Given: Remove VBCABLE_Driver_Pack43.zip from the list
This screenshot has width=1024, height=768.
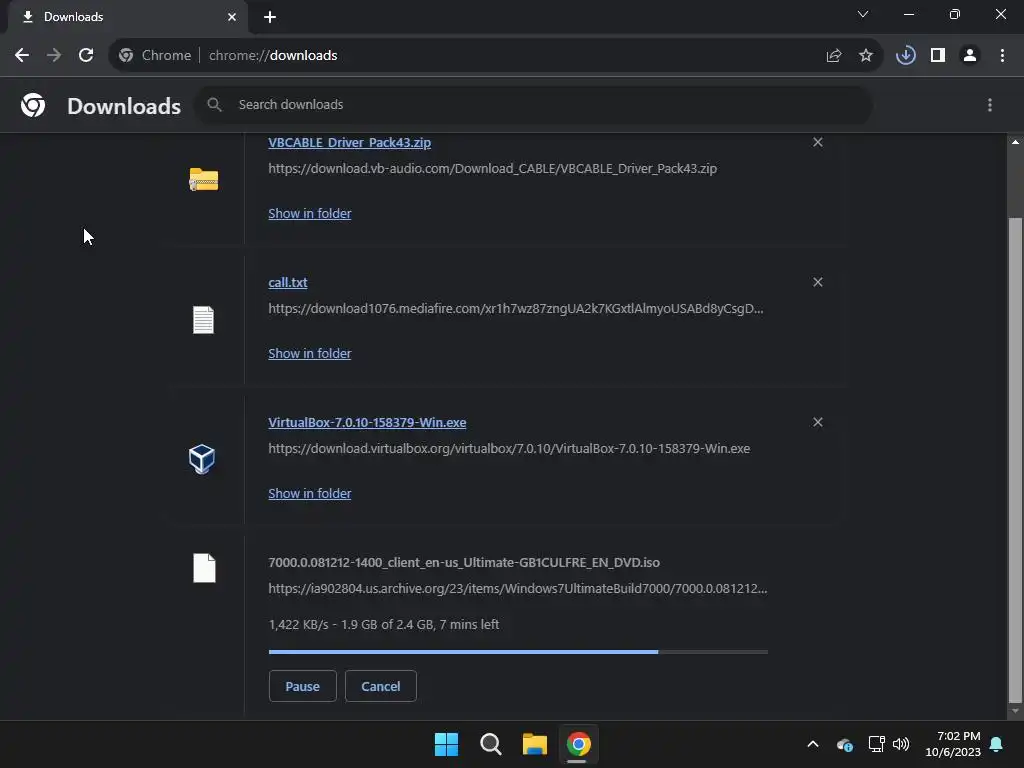Looking at the screenshot, I should click(x=817, y=142).
